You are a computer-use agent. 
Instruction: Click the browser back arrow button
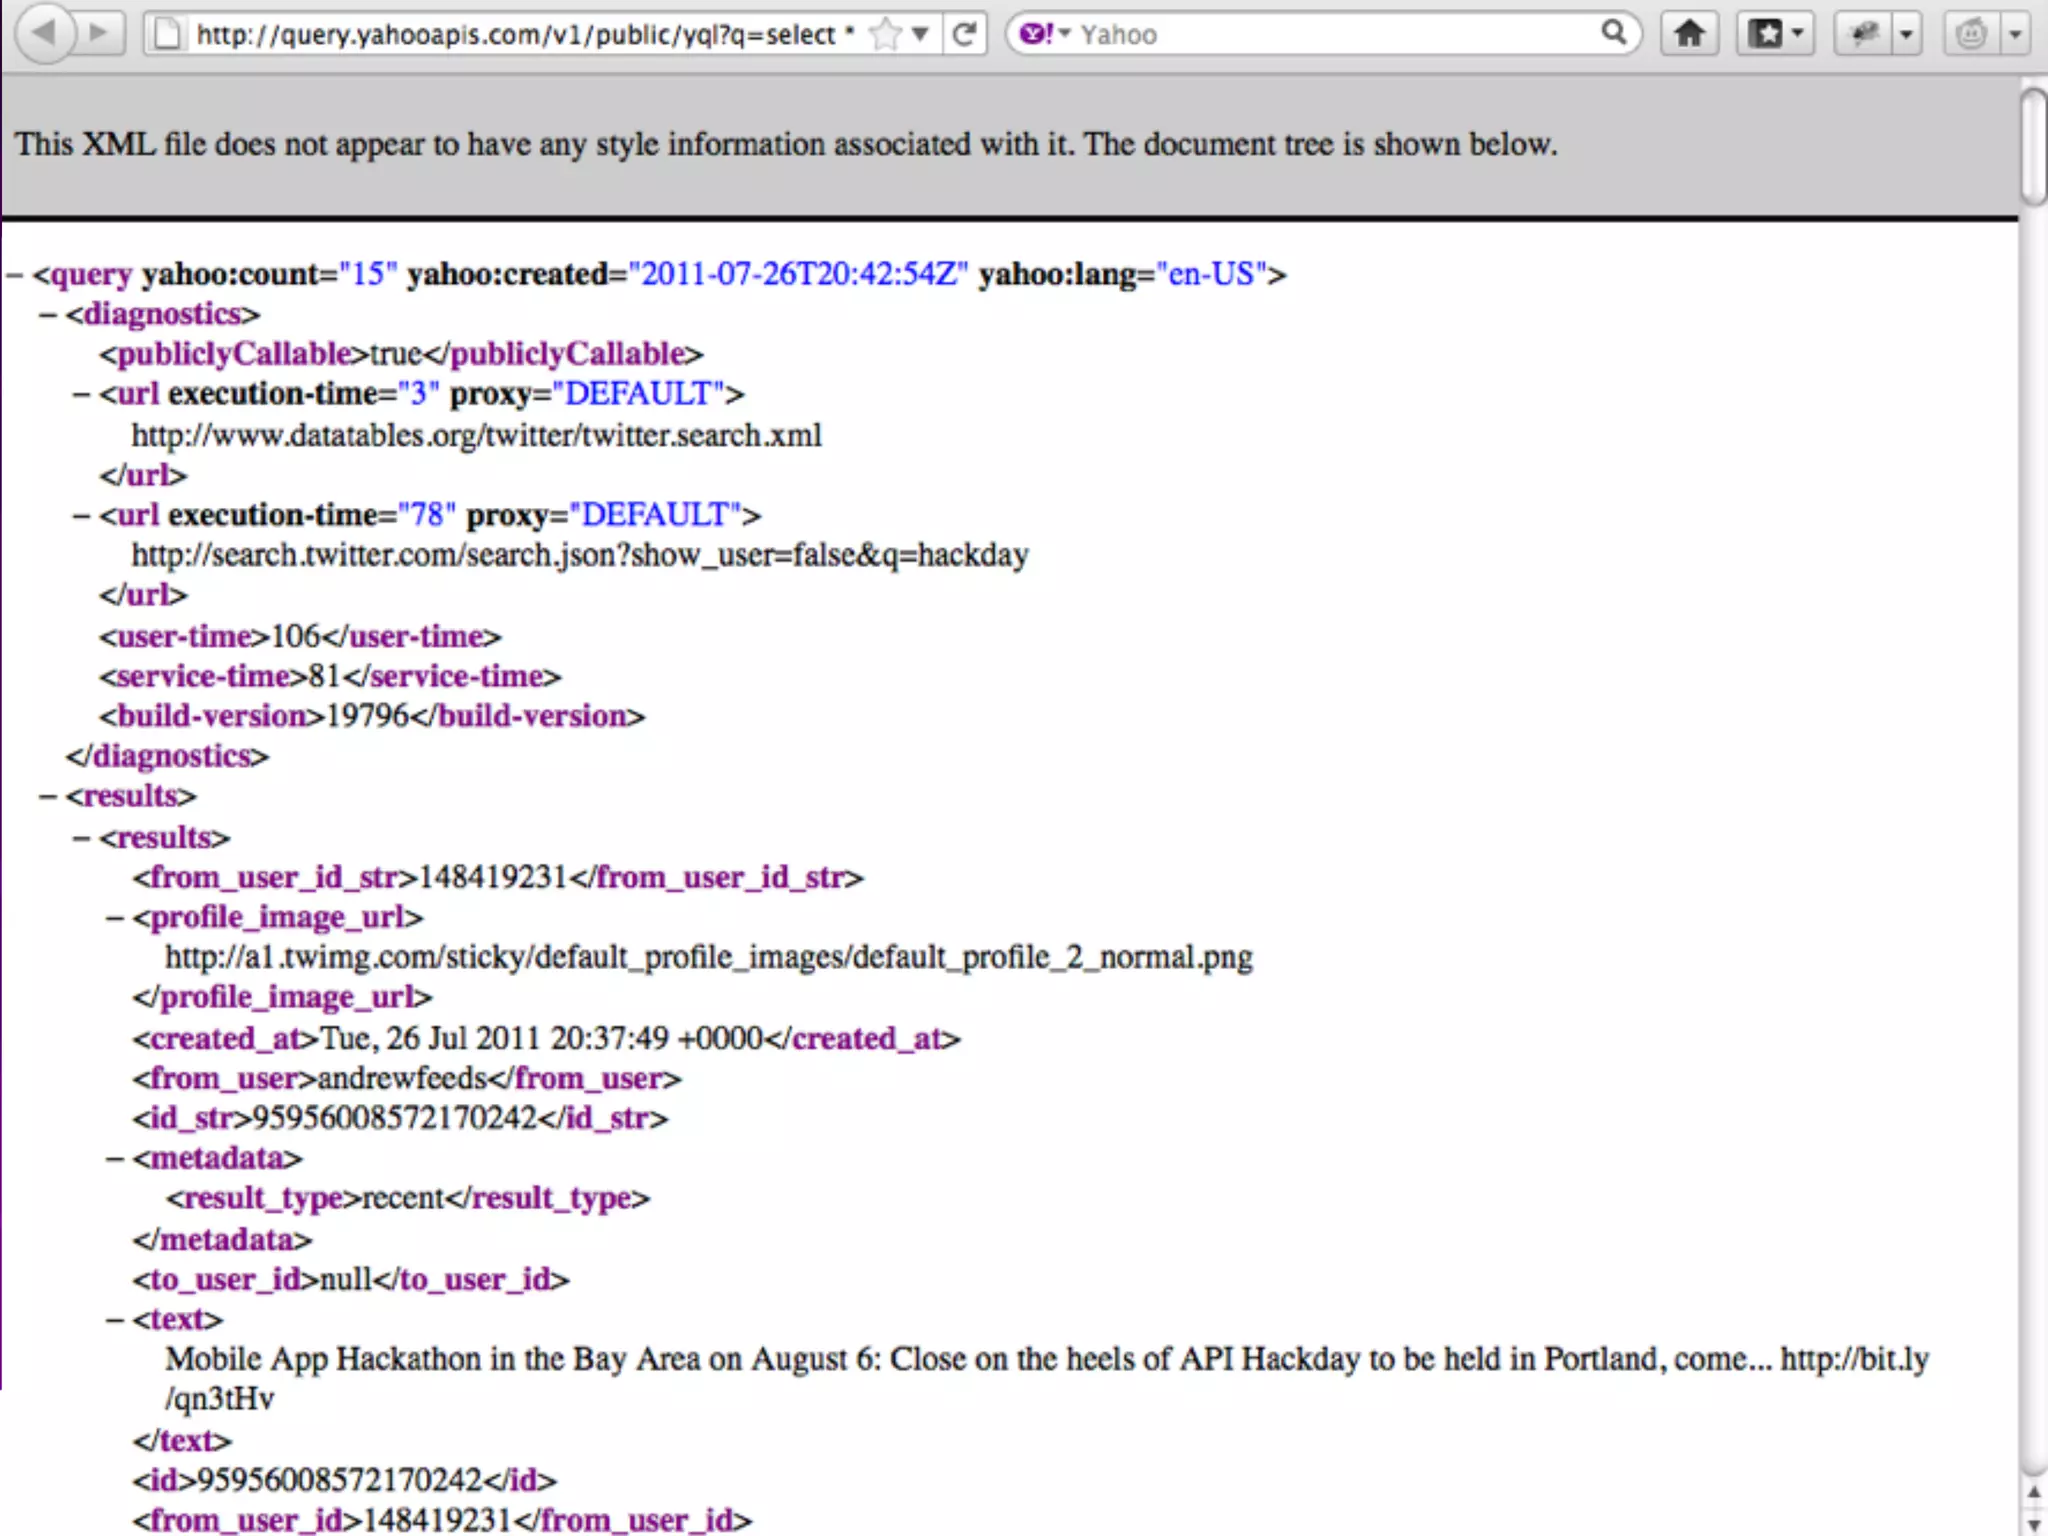(45, 33)
